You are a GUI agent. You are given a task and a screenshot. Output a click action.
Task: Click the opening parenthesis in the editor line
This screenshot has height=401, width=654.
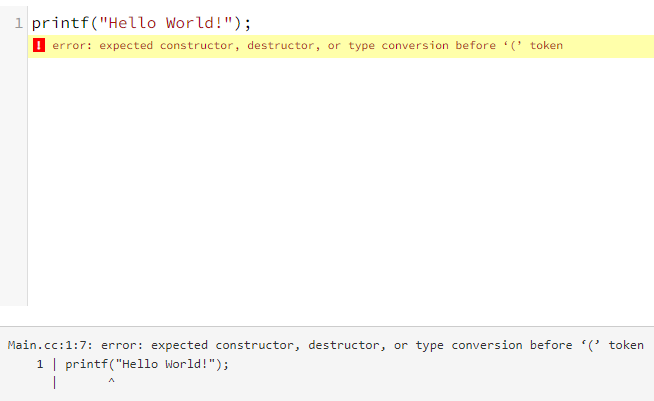coord(94,23)
